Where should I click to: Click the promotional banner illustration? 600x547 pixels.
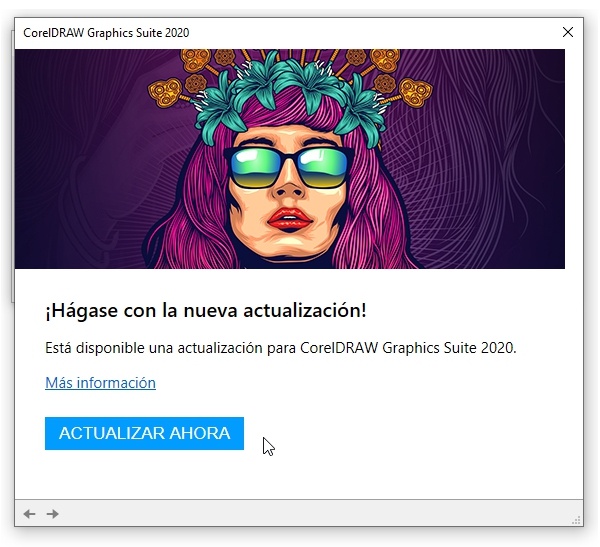[x=290, y=159]
